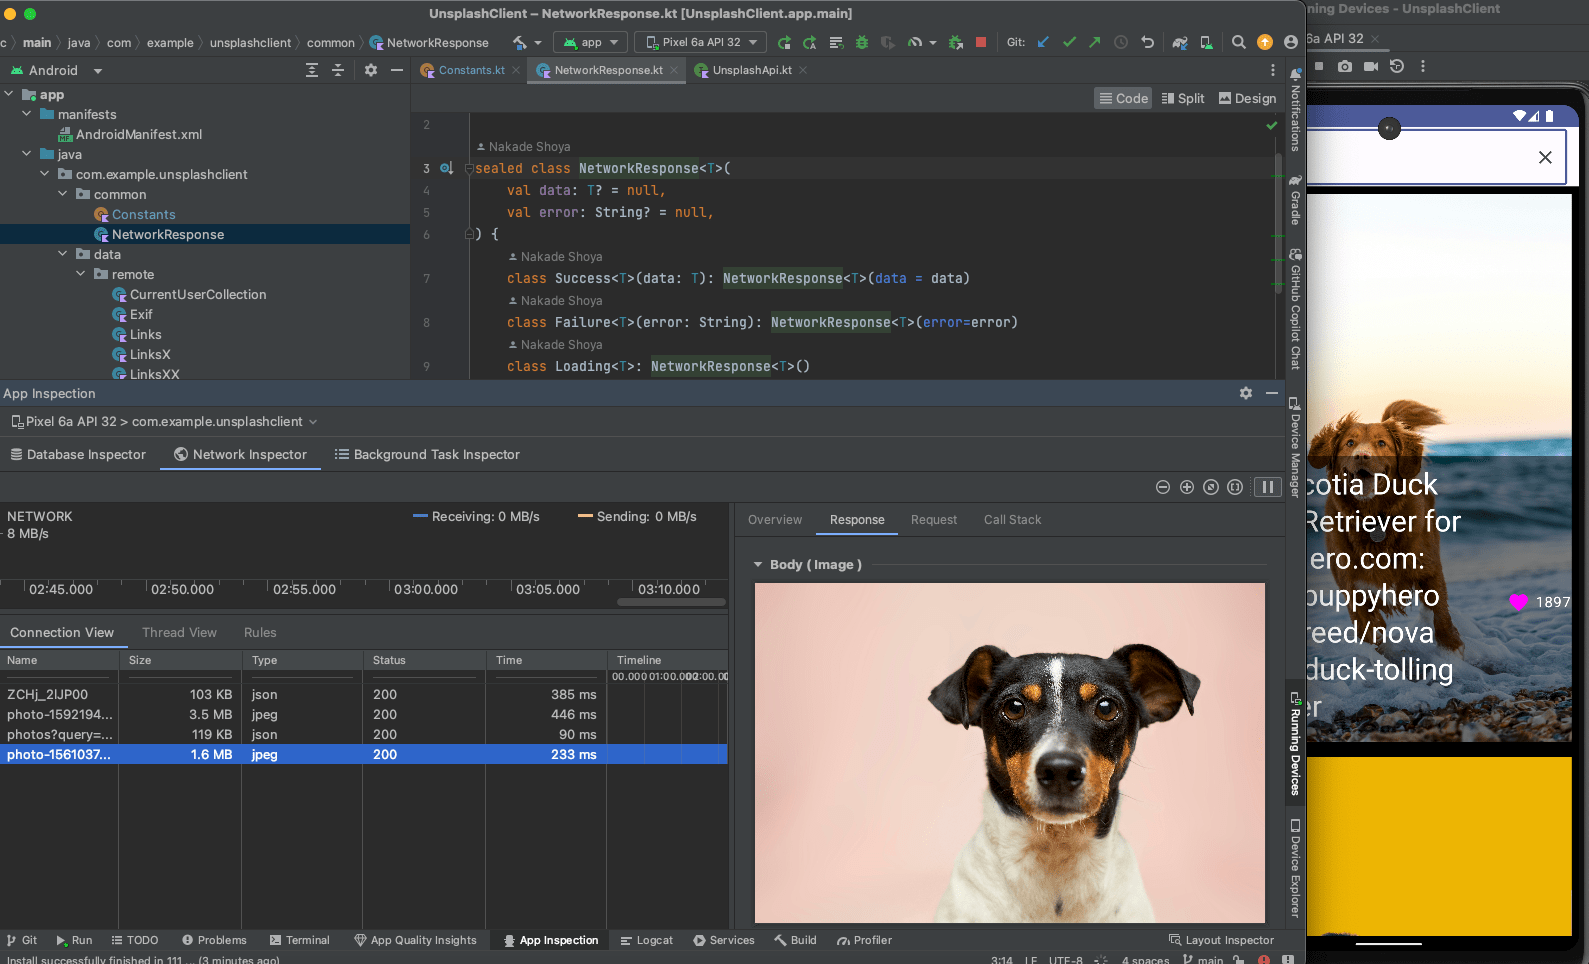Image resolution: width=1589 pixels, height=964 pixels.
Task: Switch to the Call Stack tab
Action: pos(1012,520)
